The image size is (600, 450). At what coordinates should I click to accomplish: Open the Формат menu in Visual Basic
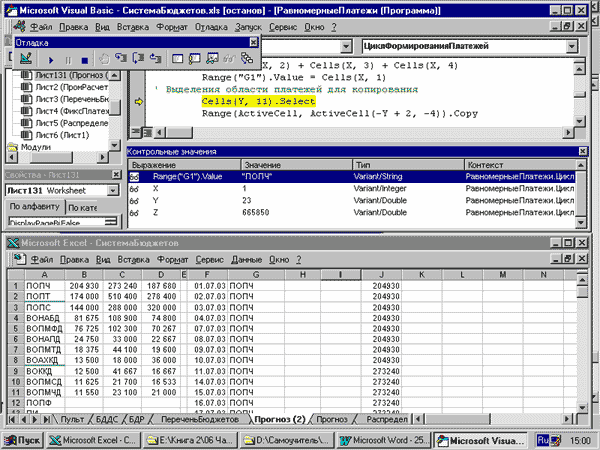[x=172, y=27]
